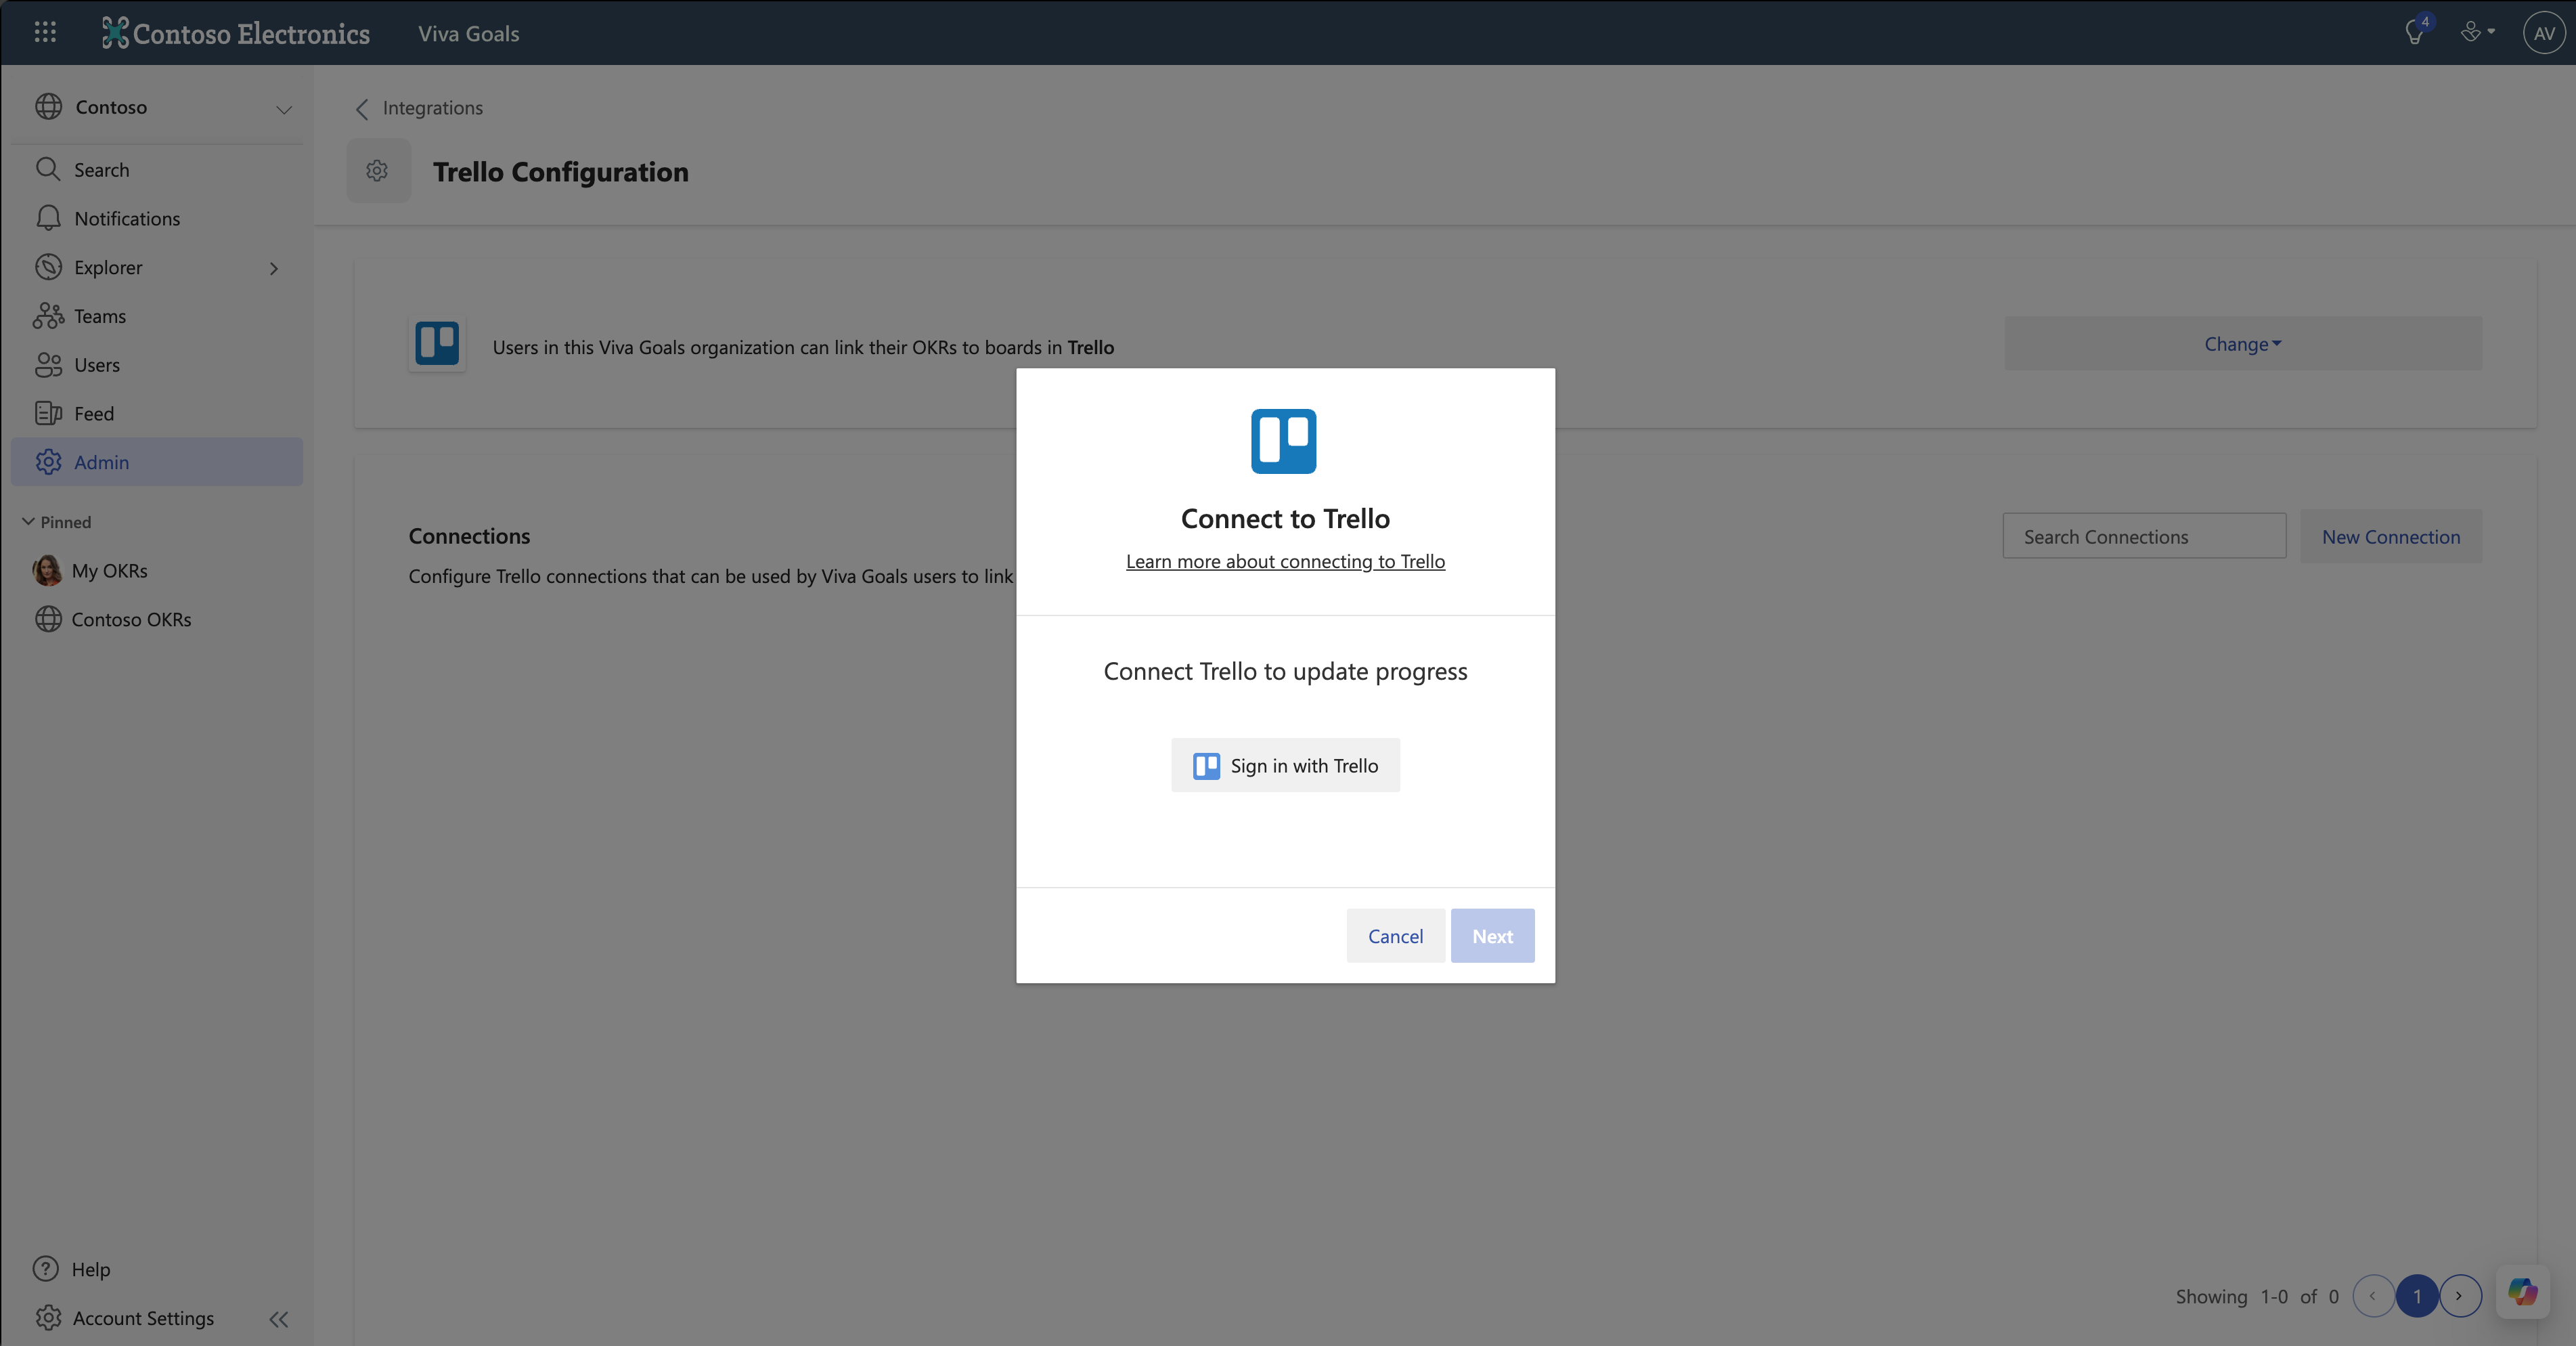The image size is (2576, 1346).
Task: Click the Help question mark icon
Action: pos(46,1269)
